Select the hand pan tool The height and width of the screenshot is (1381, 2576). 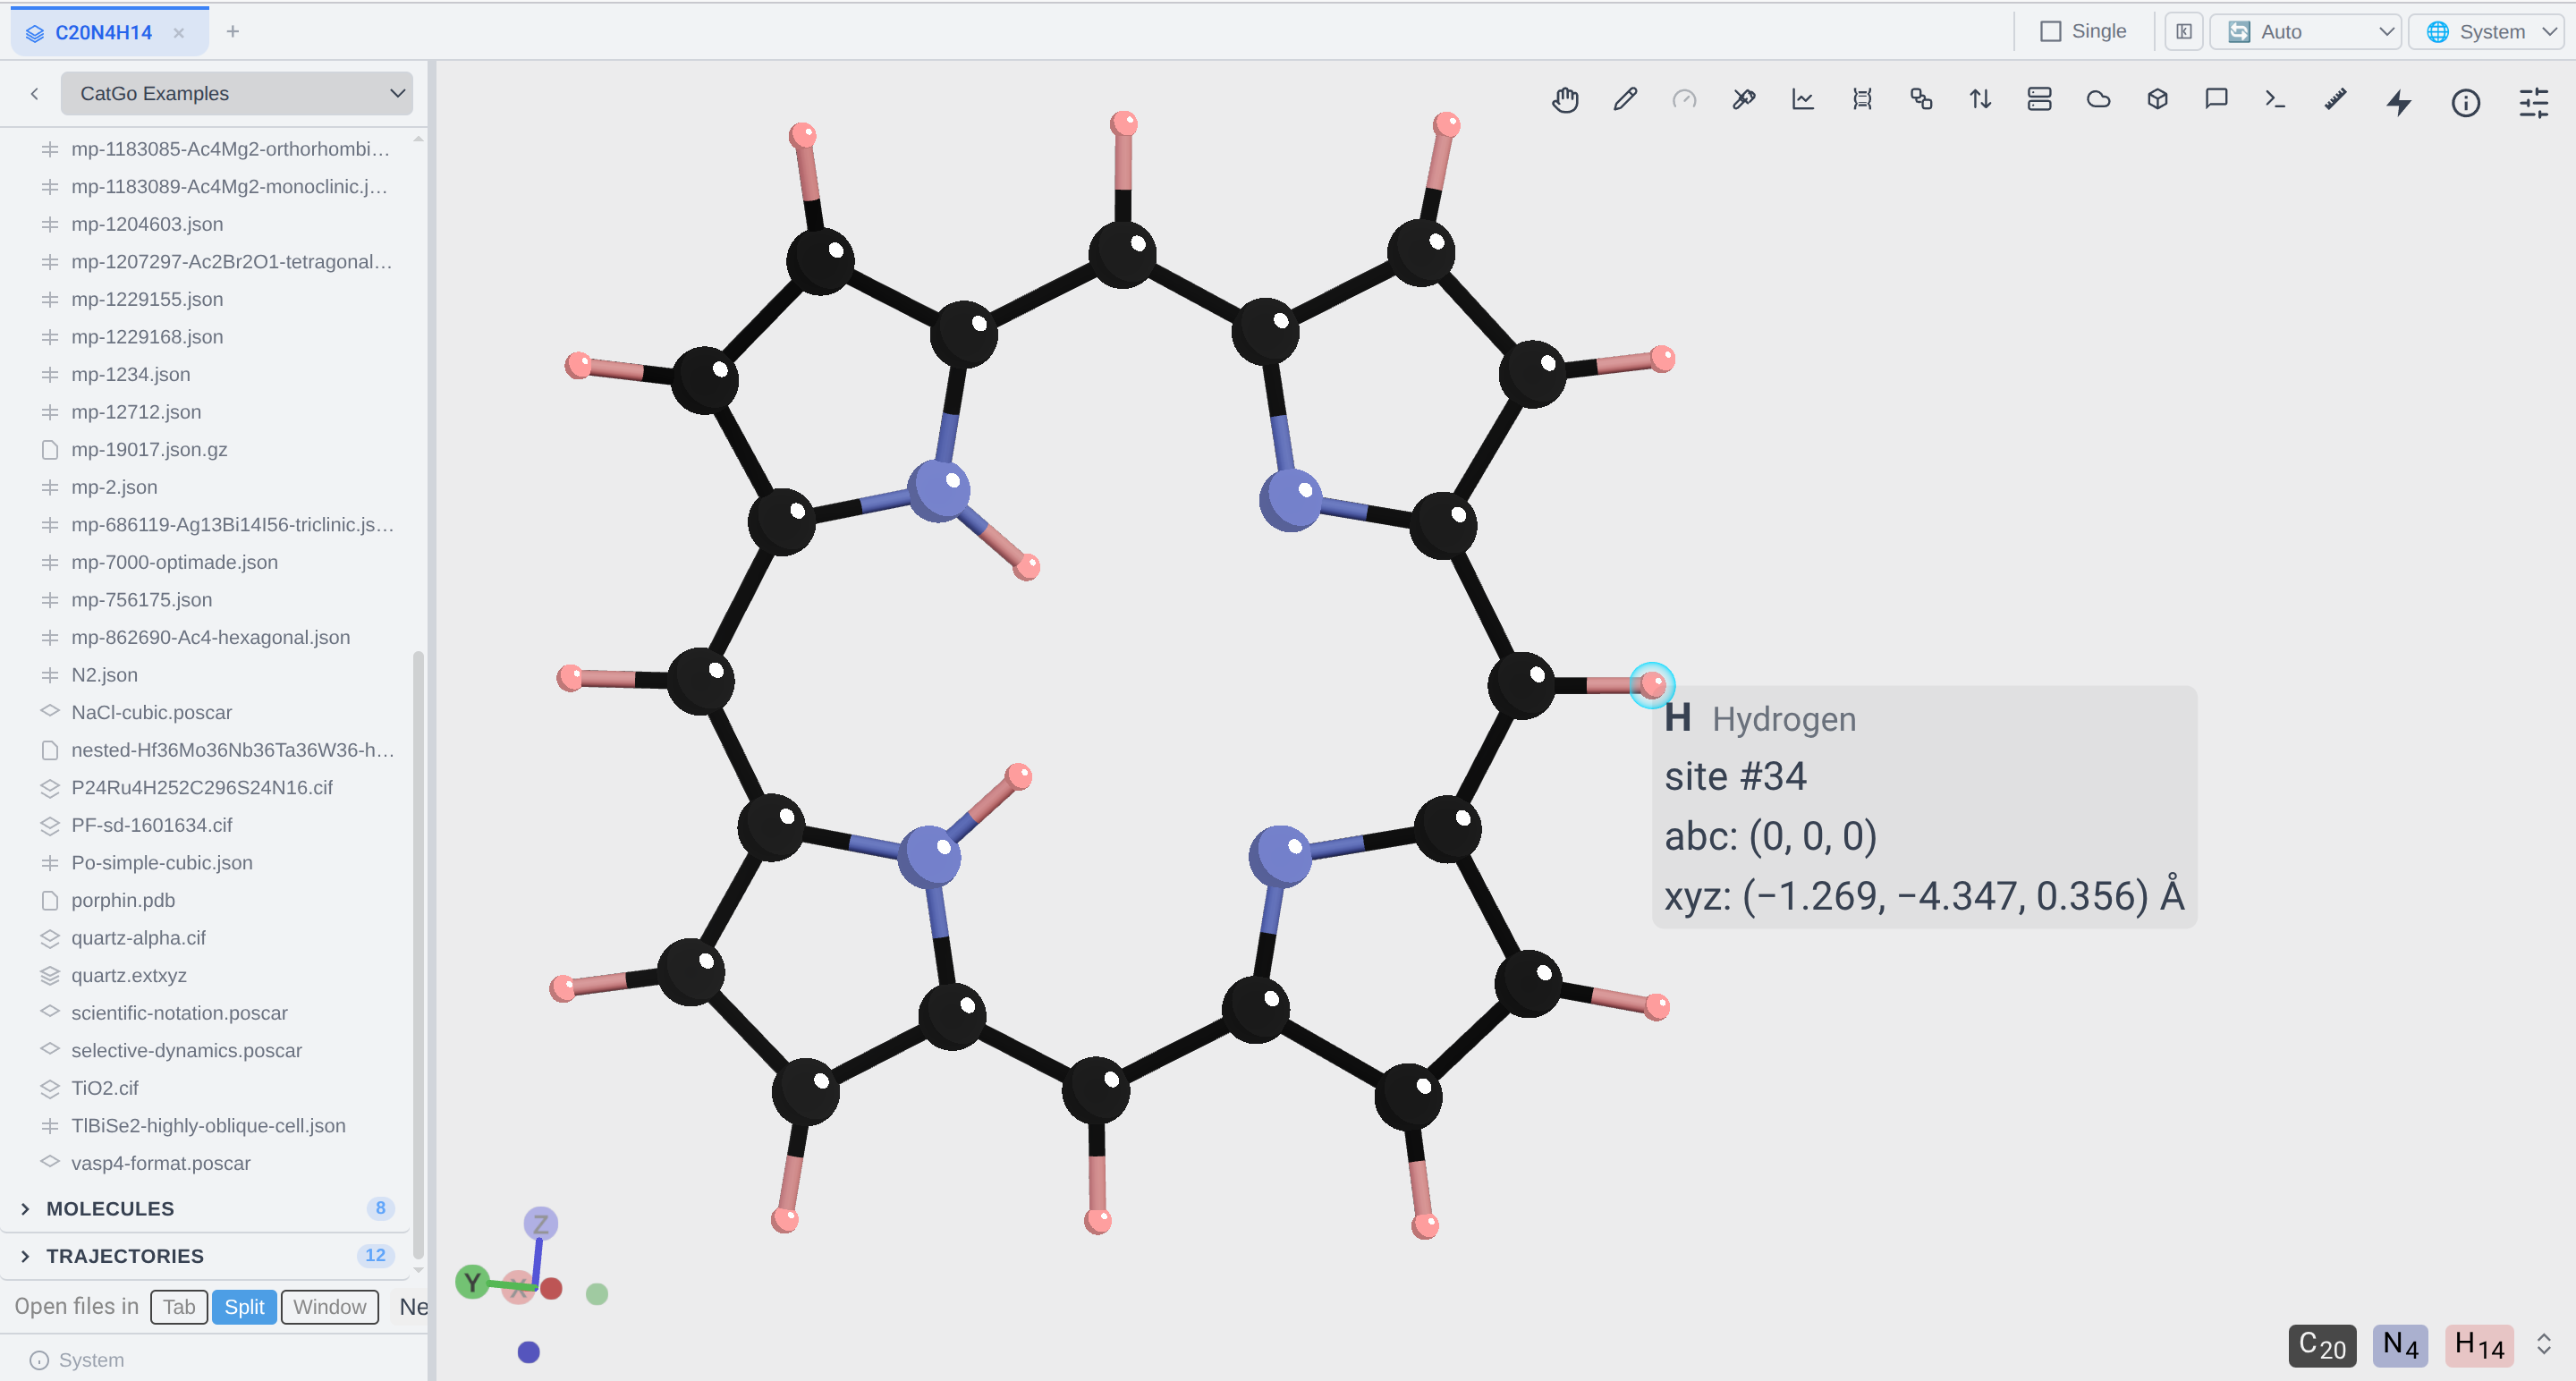click(x=1565, y=100)
